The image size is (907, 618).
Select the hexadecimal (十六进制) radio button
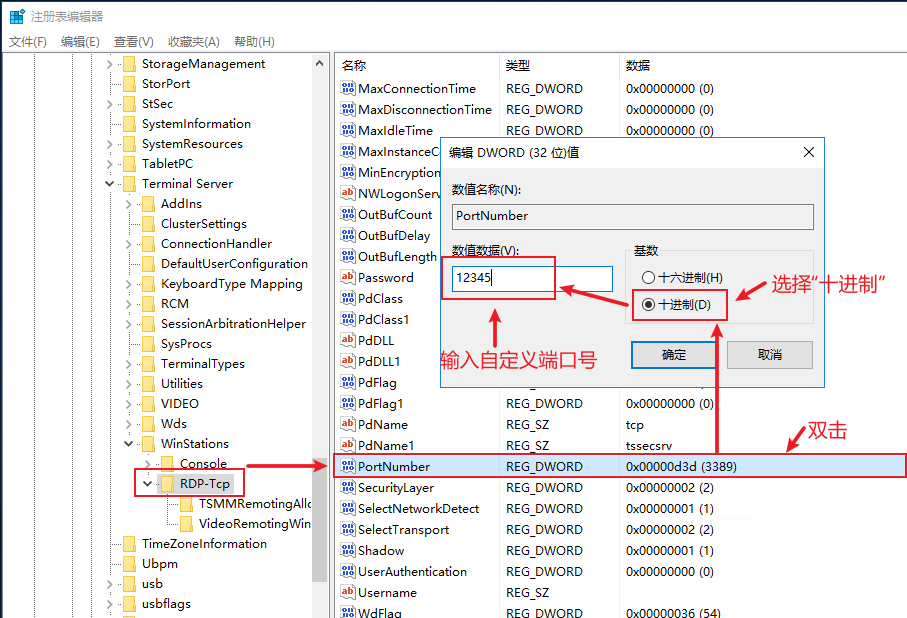[x=648, y=278]
